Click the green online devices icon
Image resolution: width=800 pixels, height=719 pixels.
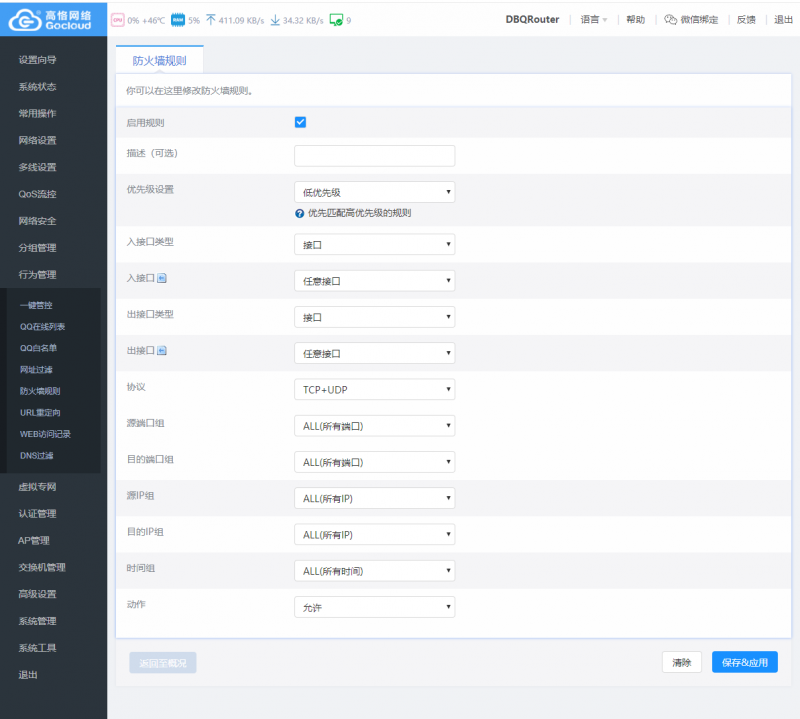coord(336,19)
